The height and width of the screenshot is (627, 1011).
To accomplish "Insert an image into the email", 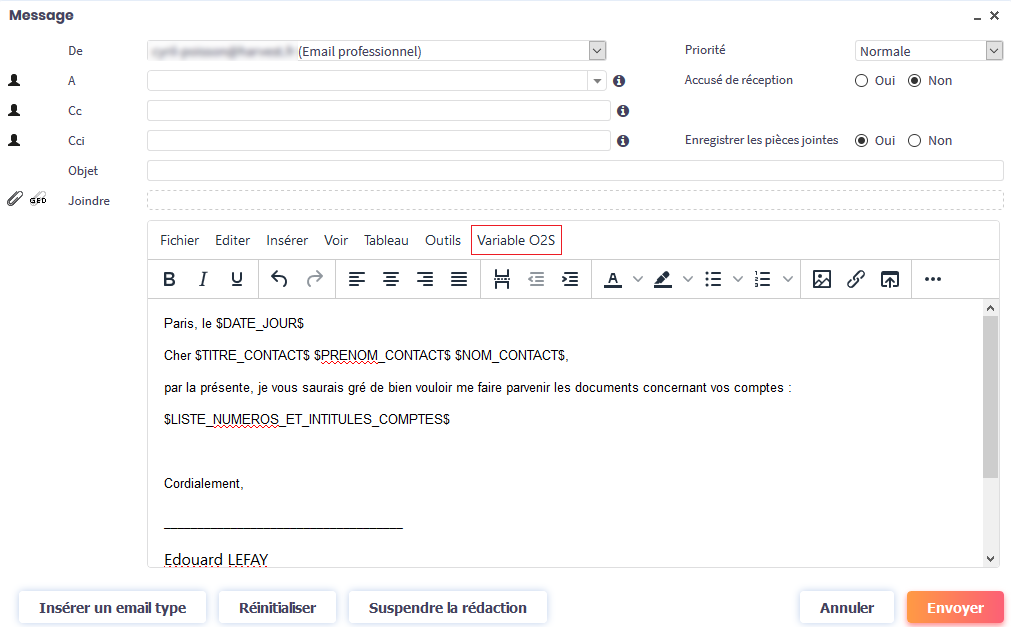I will pos(822,280).
